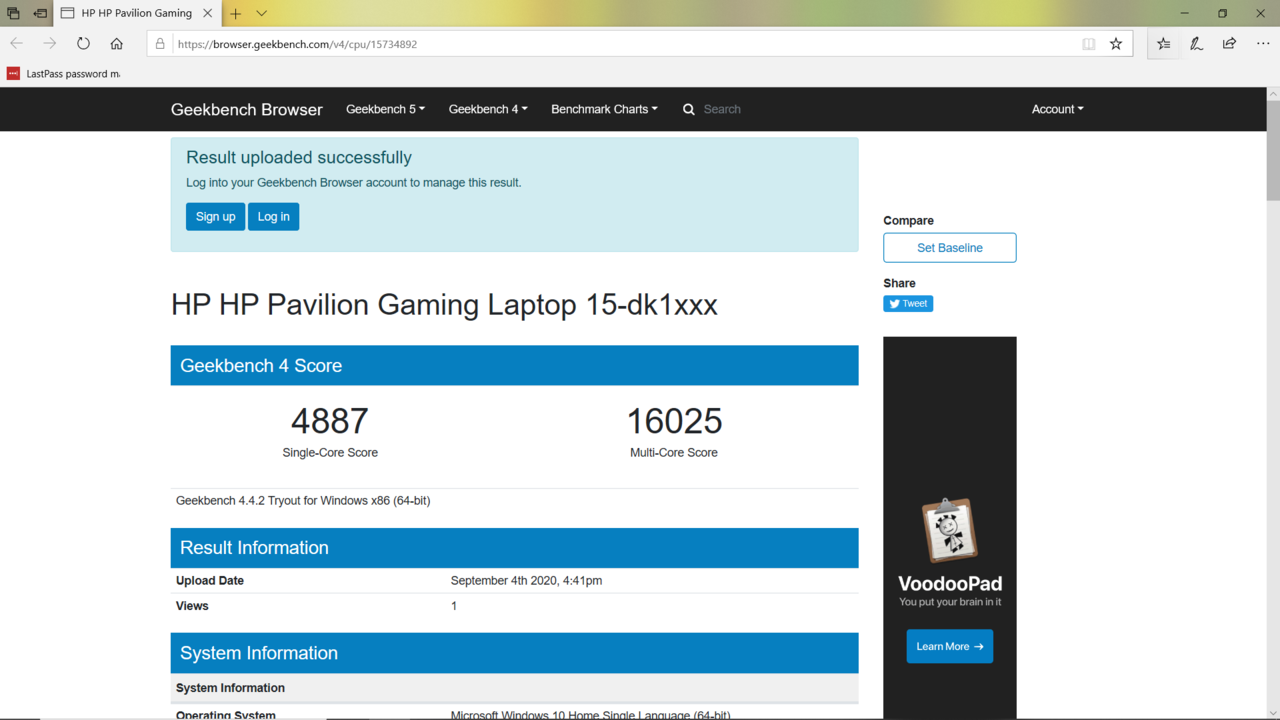The width and height of the screenshot is (1280, 720).
Task: Go to the Home page icon
Action: pos(117,44)
